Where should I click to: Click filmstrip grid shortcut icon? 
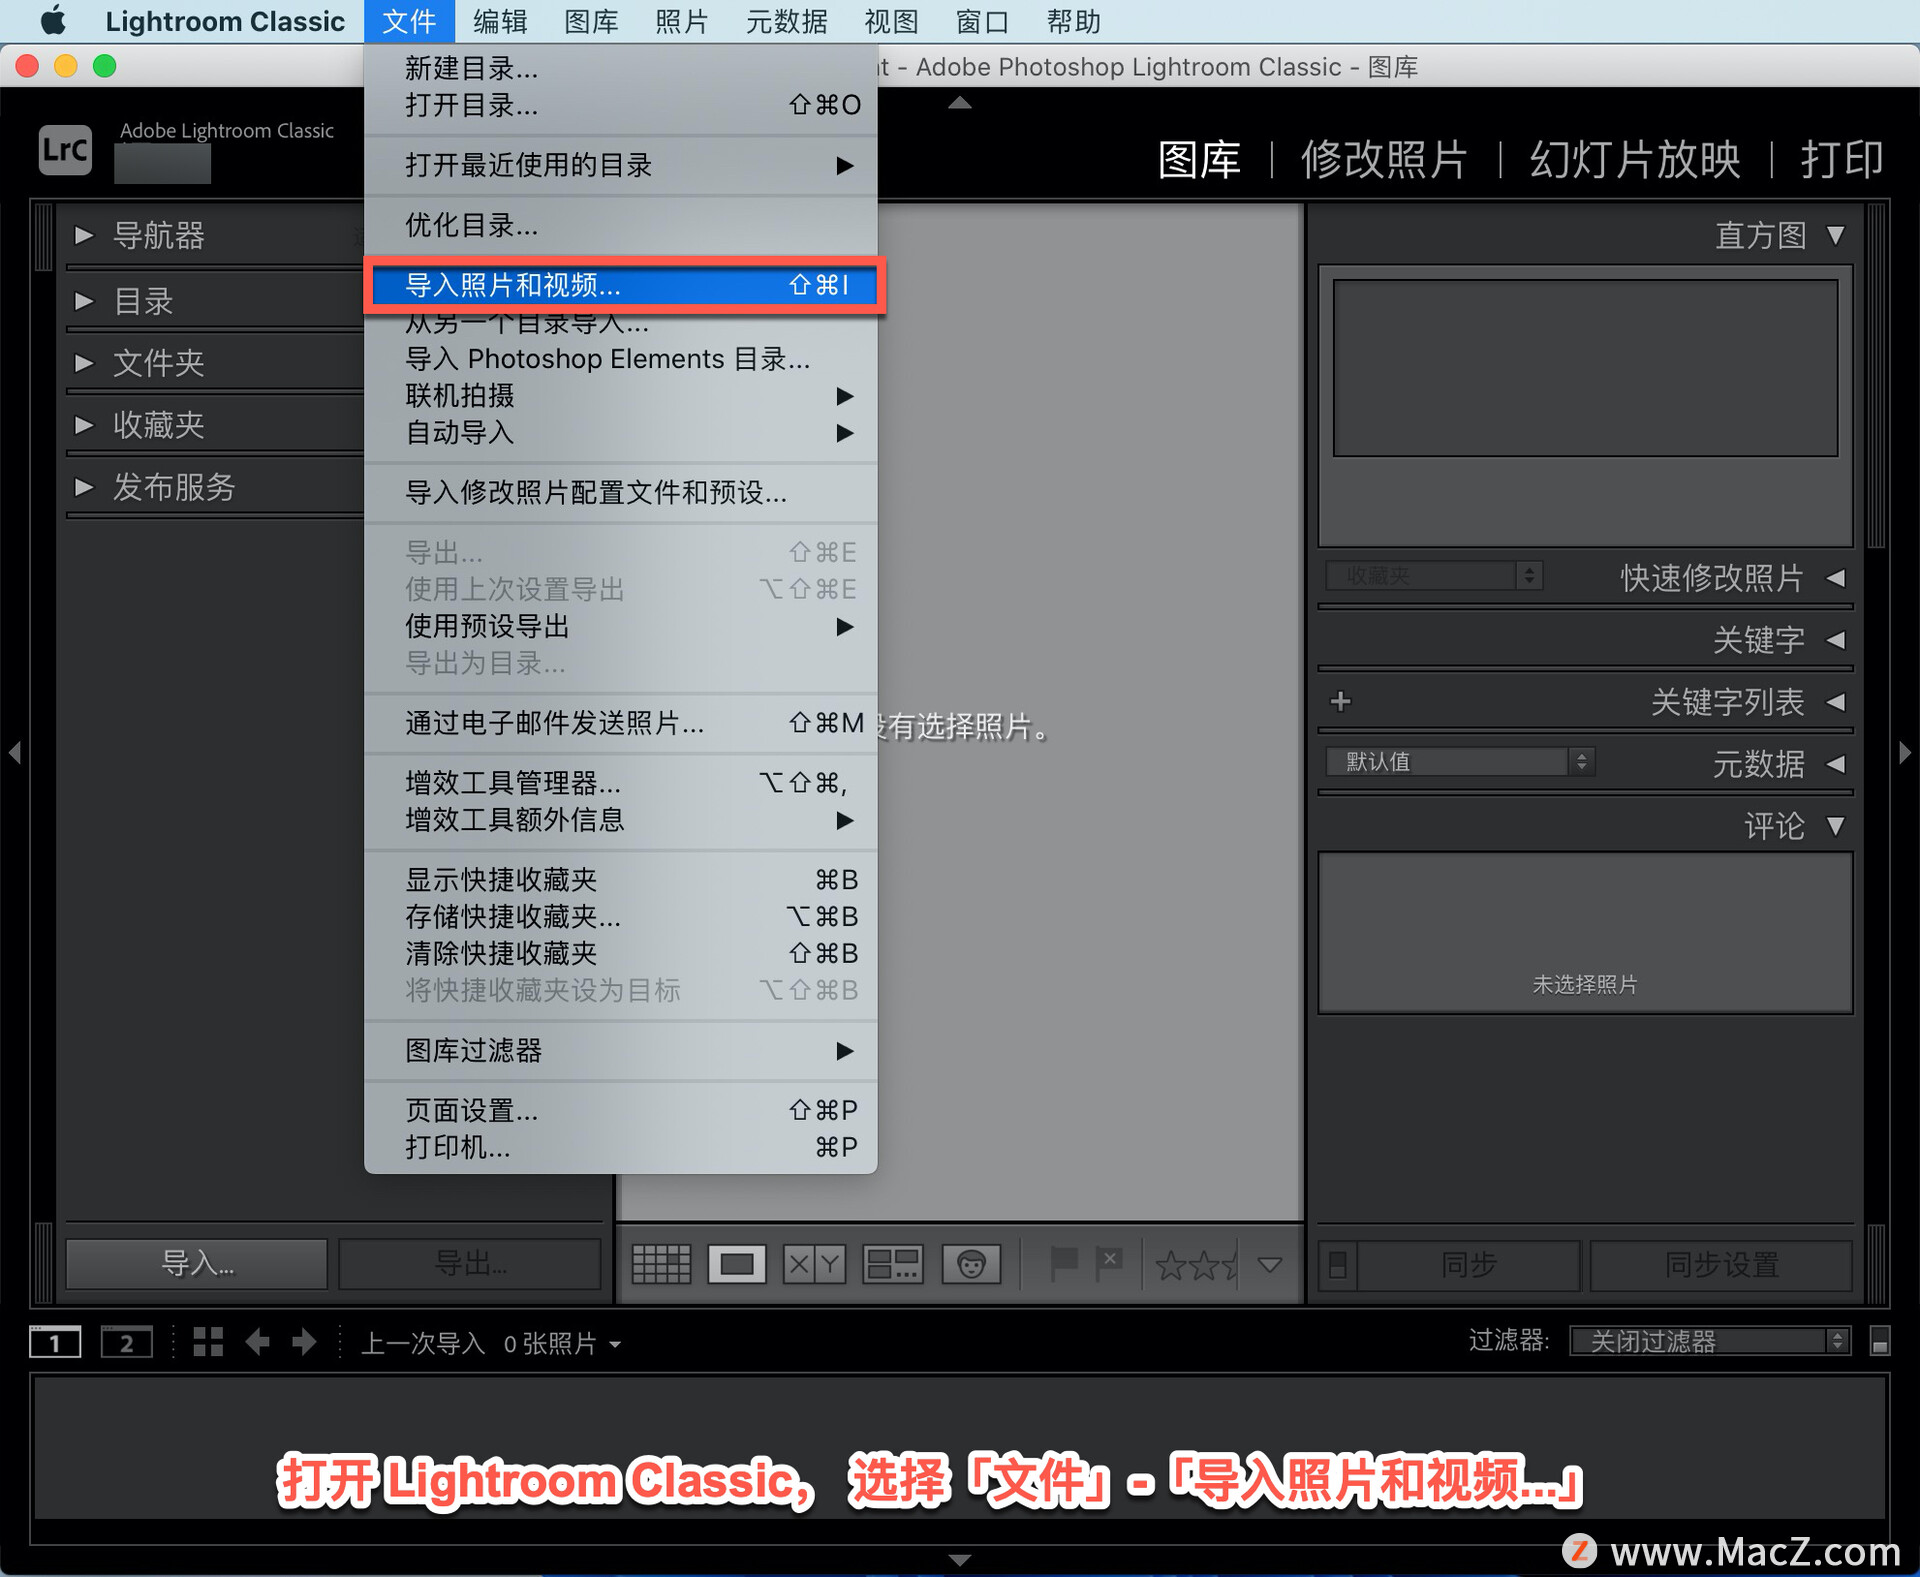[207, 1342]
